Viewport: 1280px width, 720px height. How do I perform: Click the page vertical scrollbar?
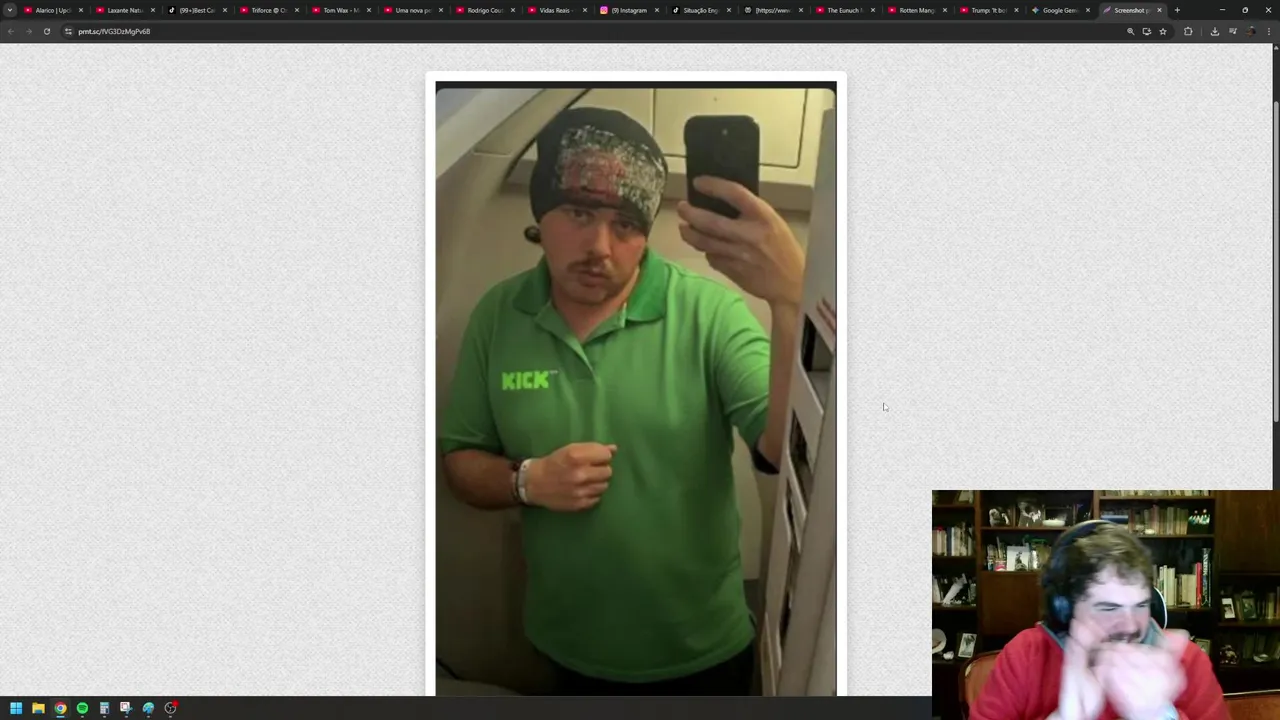click(x=1275, y=260)
